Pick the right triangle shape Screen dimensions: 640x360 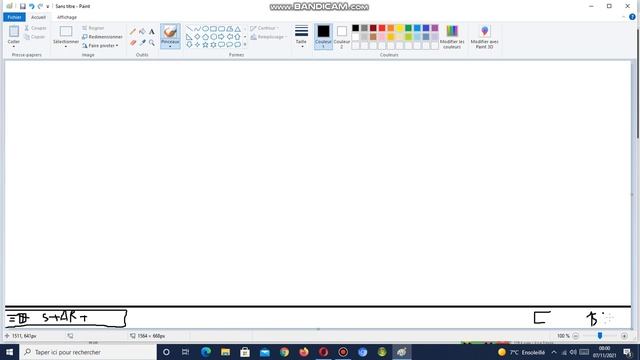pos(189,37)
